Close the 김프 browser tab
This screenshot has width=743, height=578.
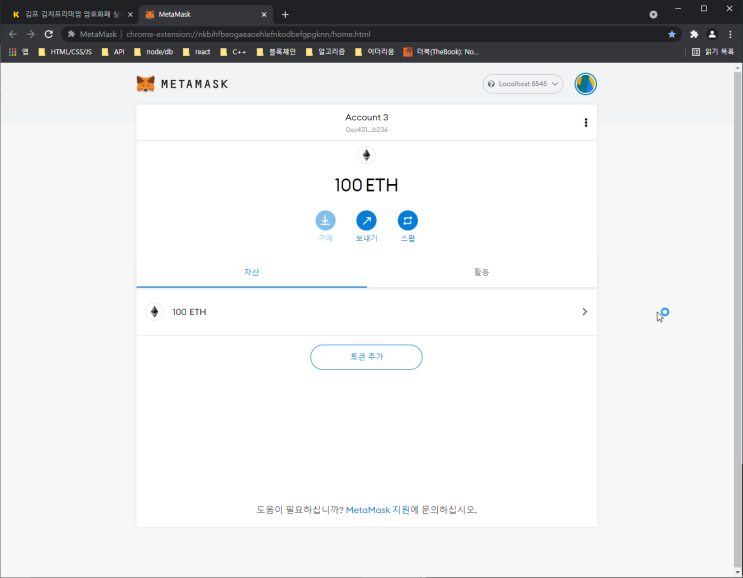point(130,15)
